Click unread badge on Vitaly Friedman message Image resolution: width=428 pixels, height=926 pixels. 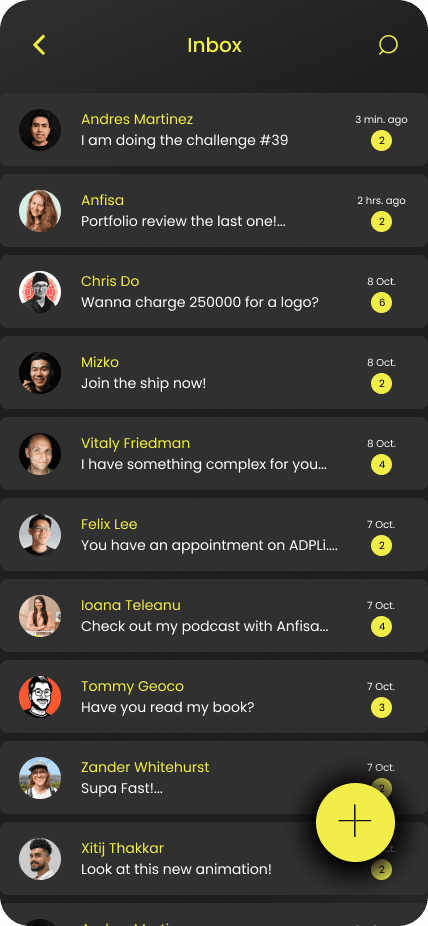[381, 465]
